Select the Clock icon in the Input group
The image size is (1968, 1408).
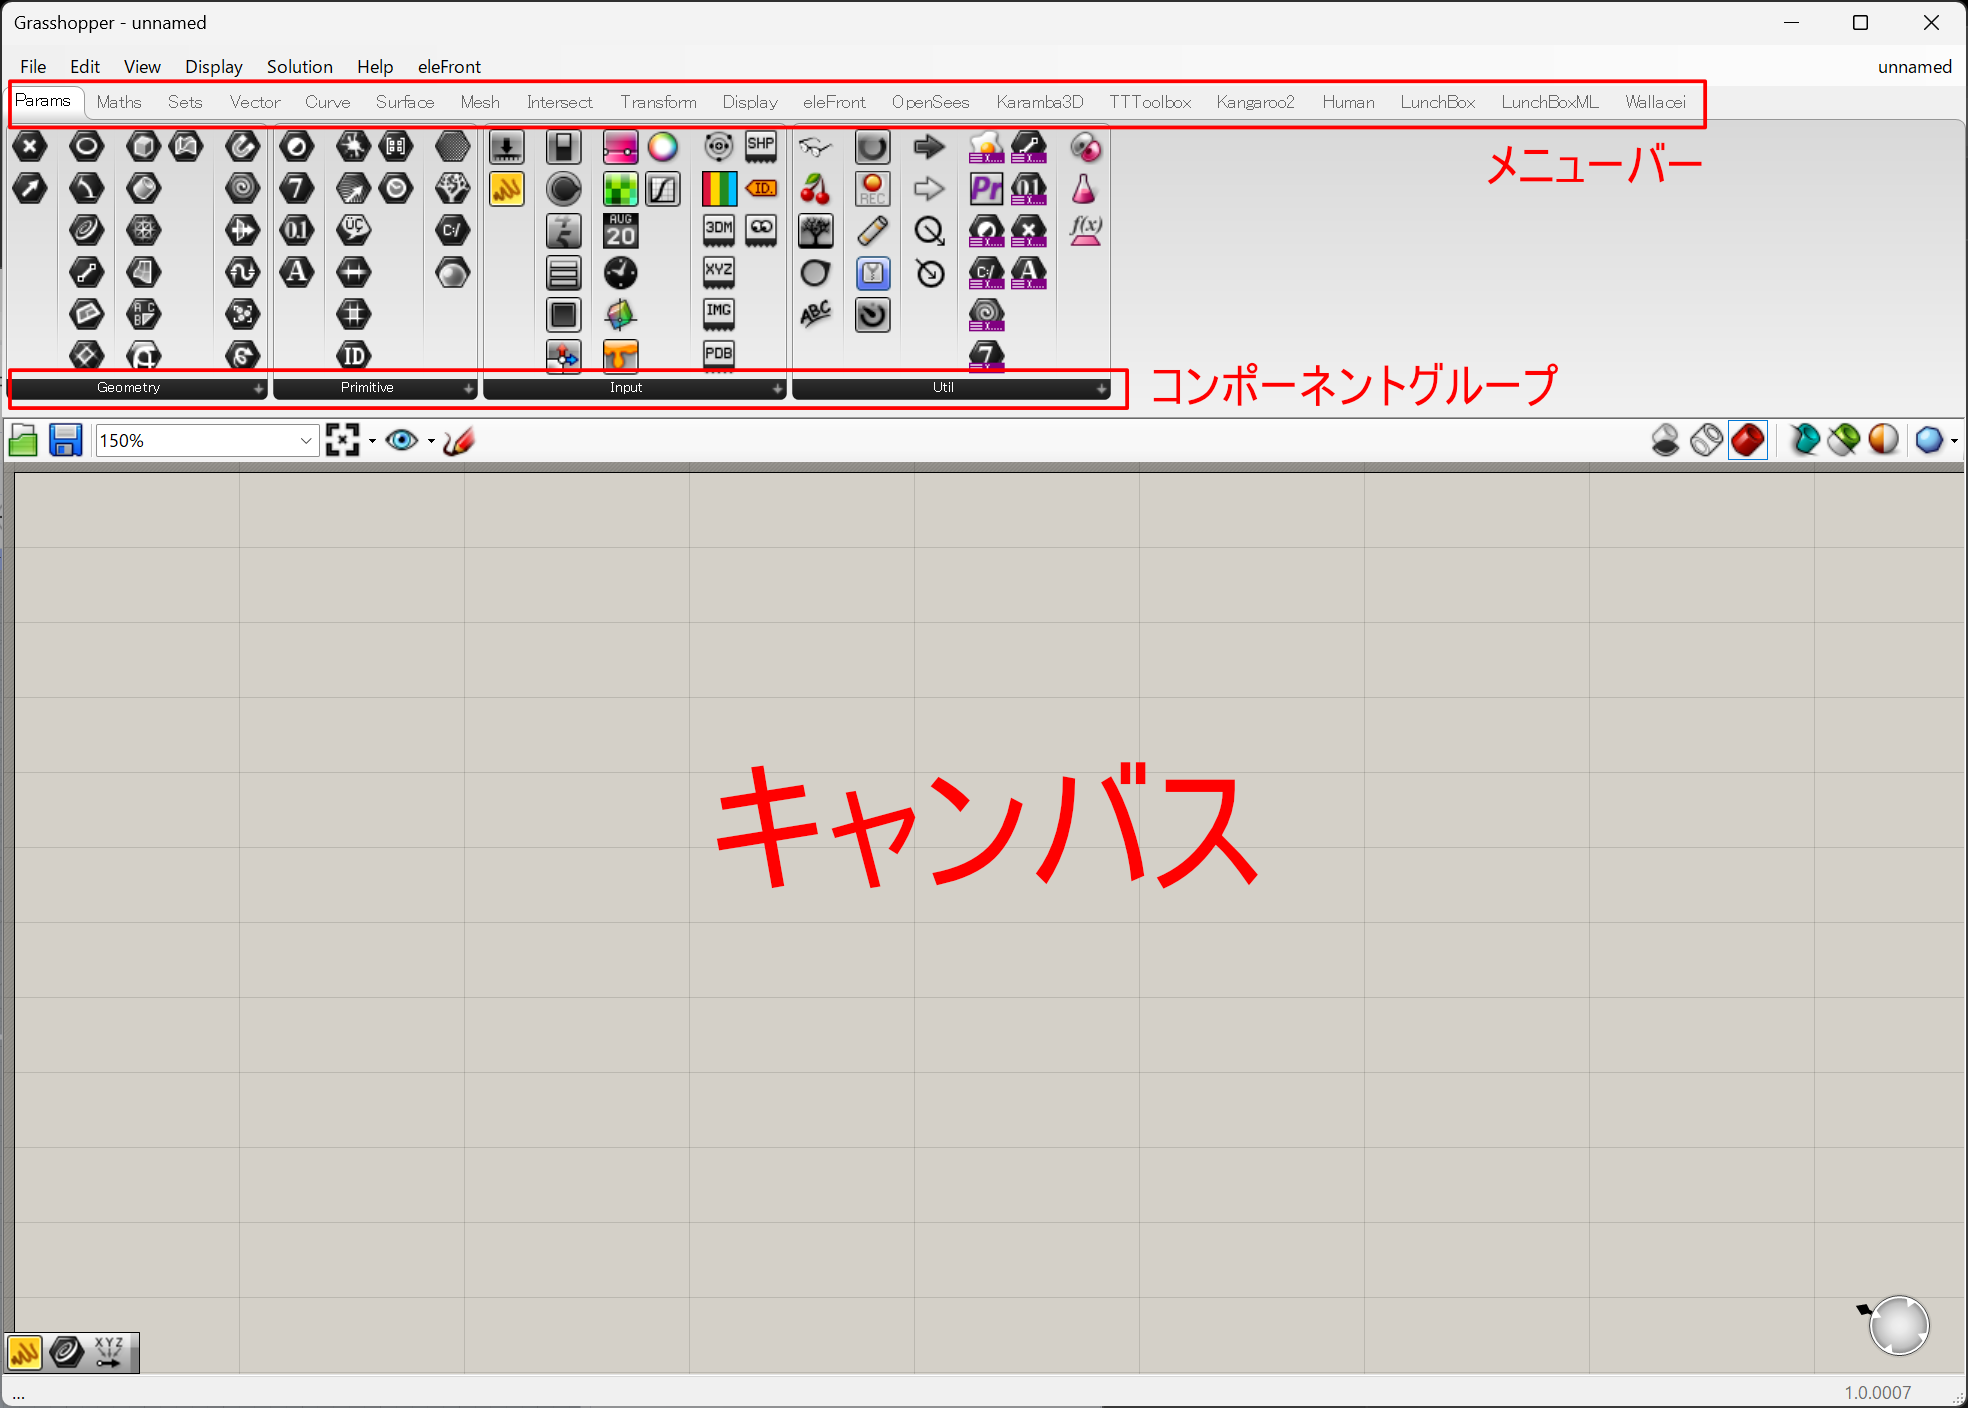pos(620,273)
